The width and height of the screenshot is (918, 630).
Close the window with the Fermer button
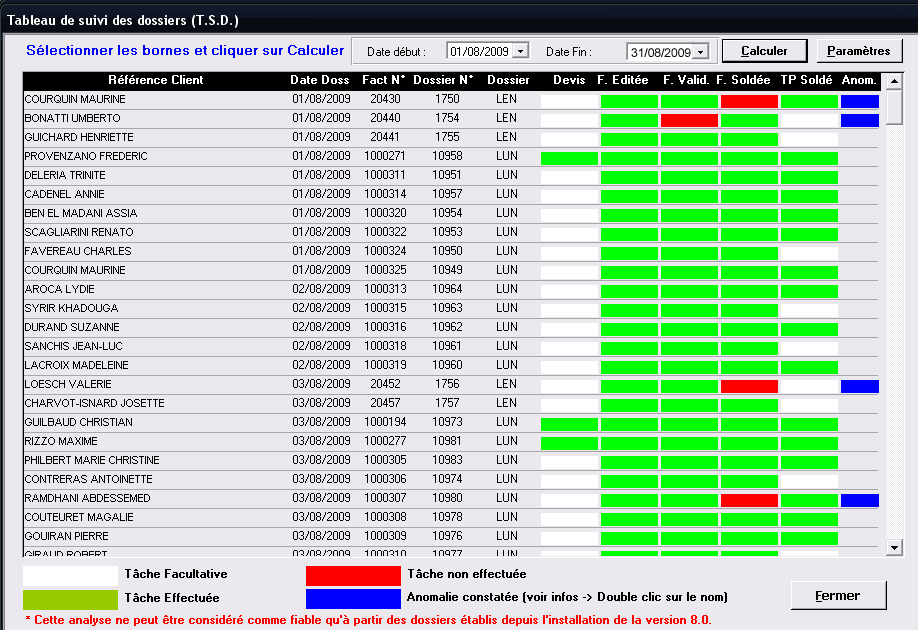[838, 595]
